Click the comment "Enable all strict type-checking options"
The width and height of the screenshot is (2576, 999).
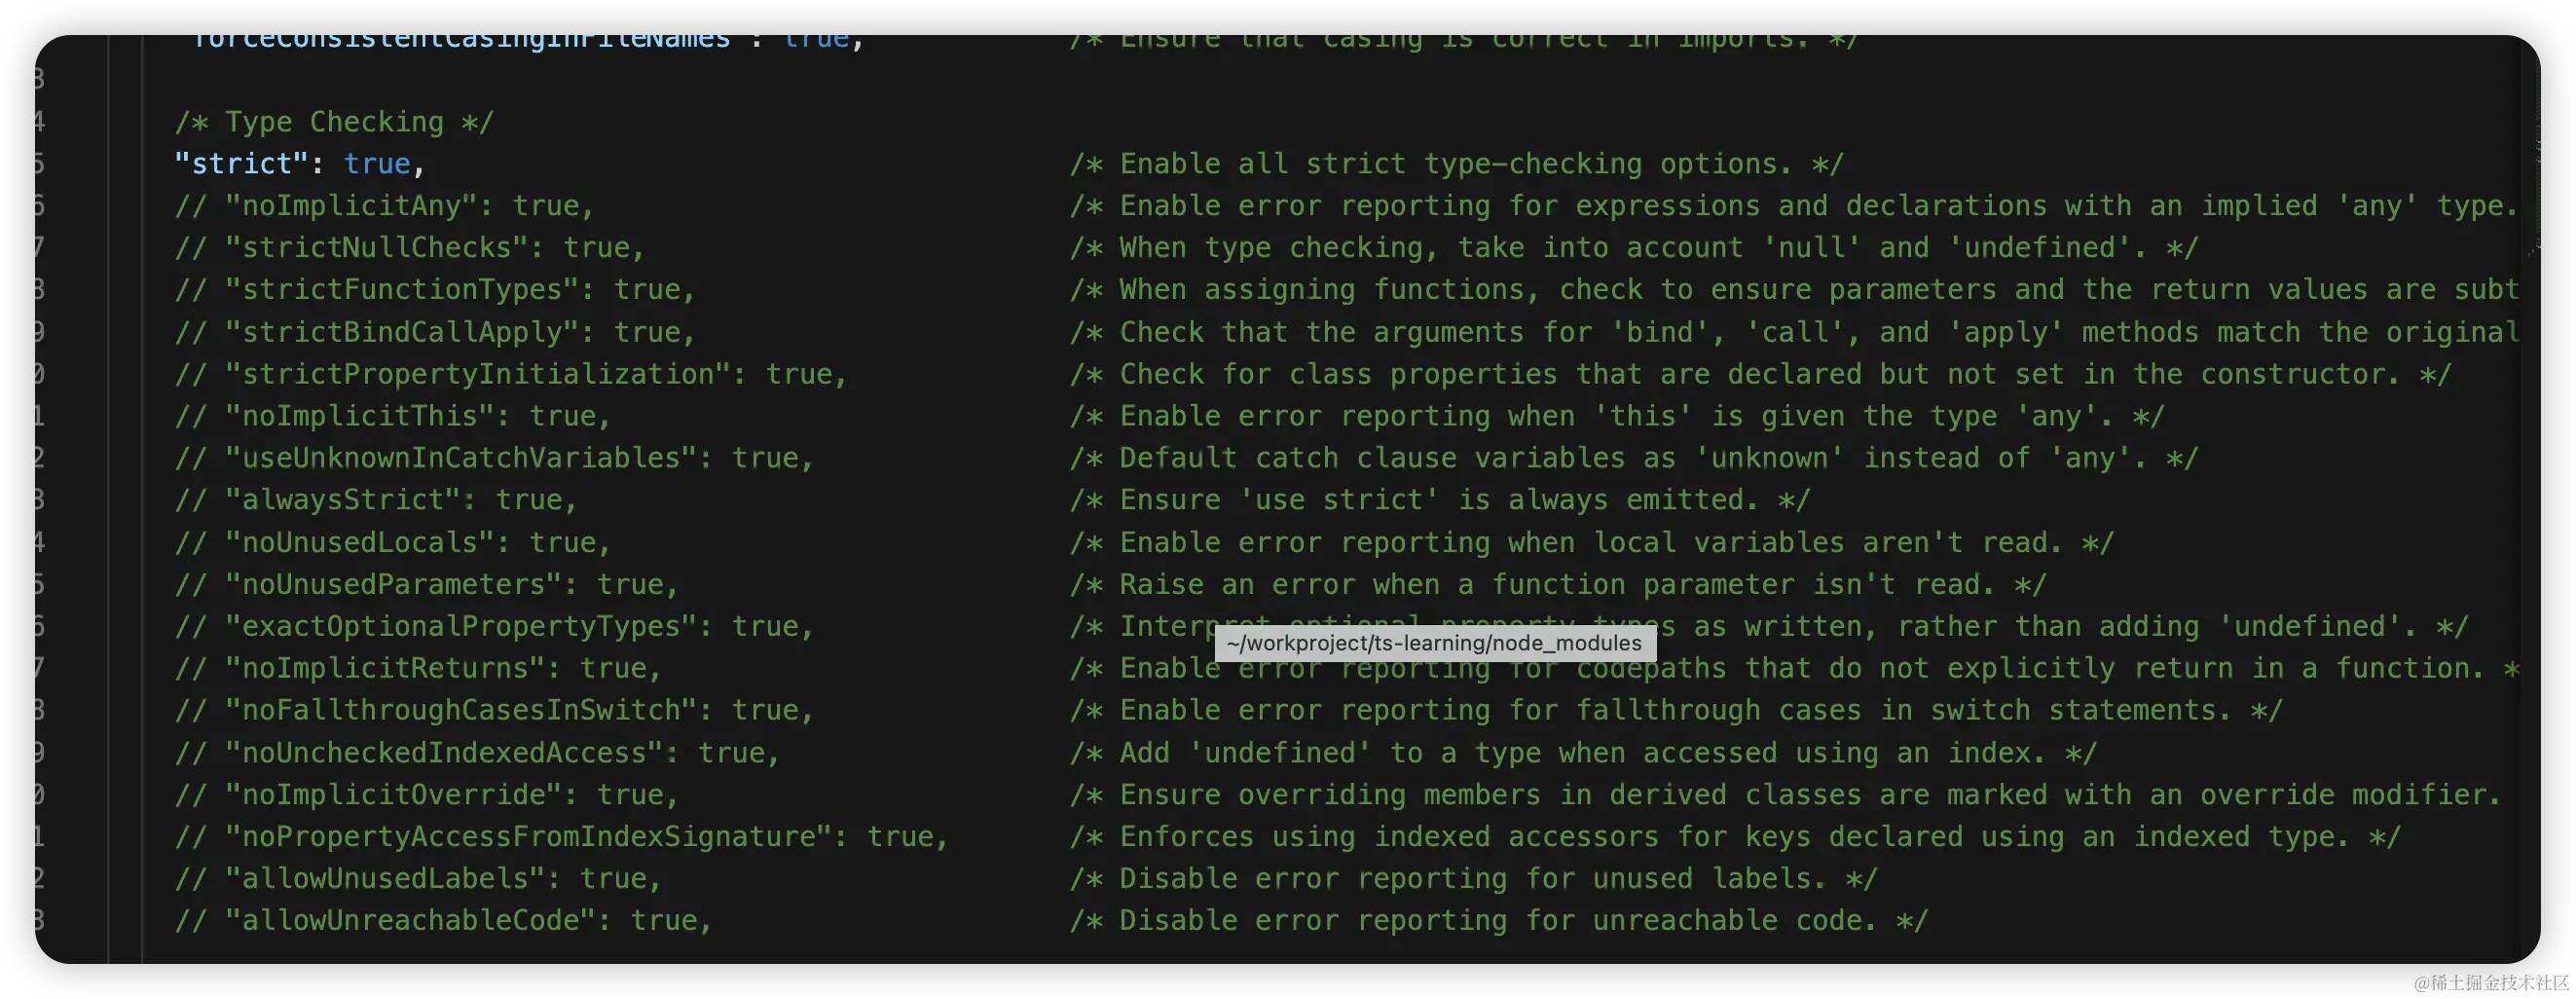(x=1456, y=163)
